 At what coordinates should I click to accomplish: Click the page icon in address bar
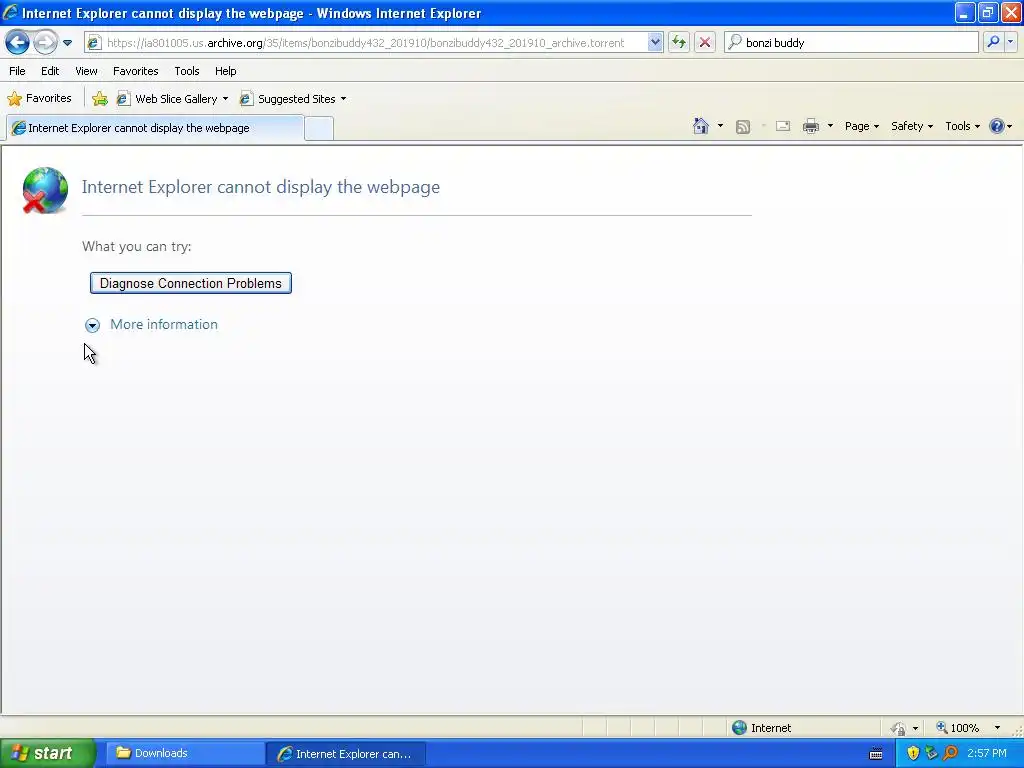94,42
